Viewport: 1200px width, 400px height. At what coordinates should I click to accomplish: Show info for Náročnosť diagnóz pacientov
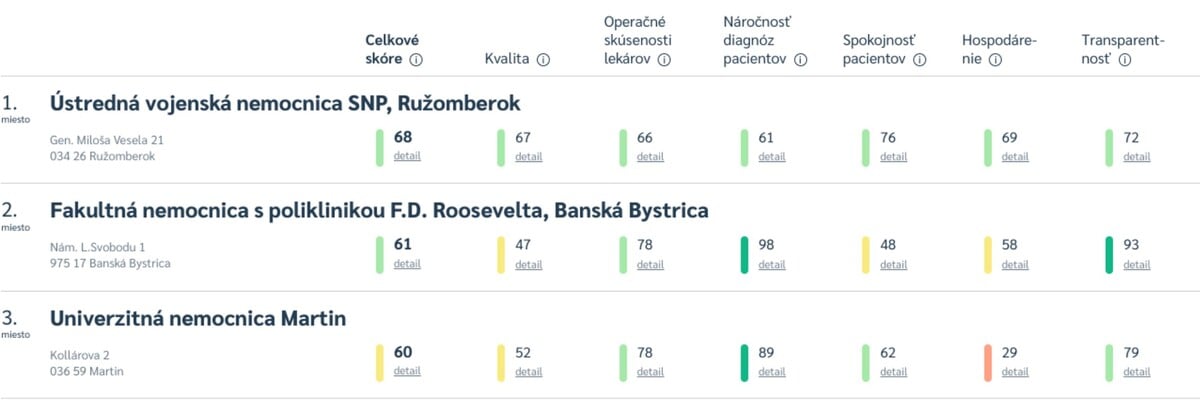[x=800, y=60]
